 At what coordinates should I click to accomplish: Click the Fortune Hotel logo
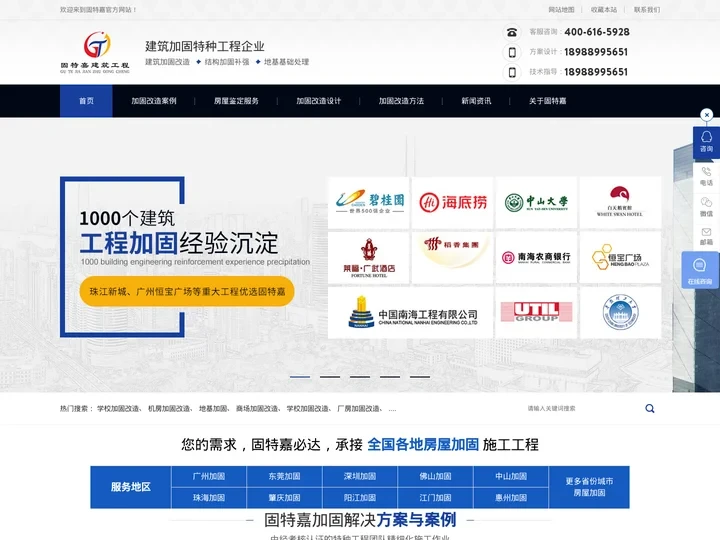click(x=369, y=257)
